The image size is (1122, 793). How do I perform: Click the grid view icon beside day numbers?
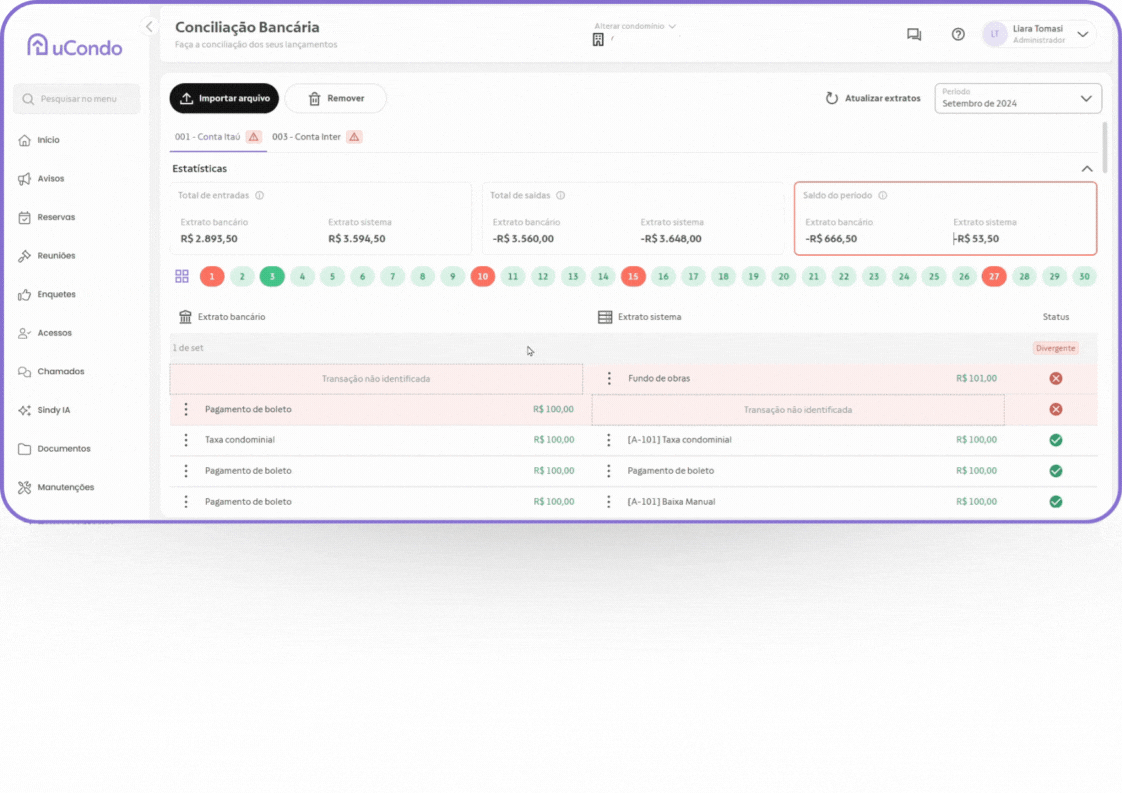[182, 276]
